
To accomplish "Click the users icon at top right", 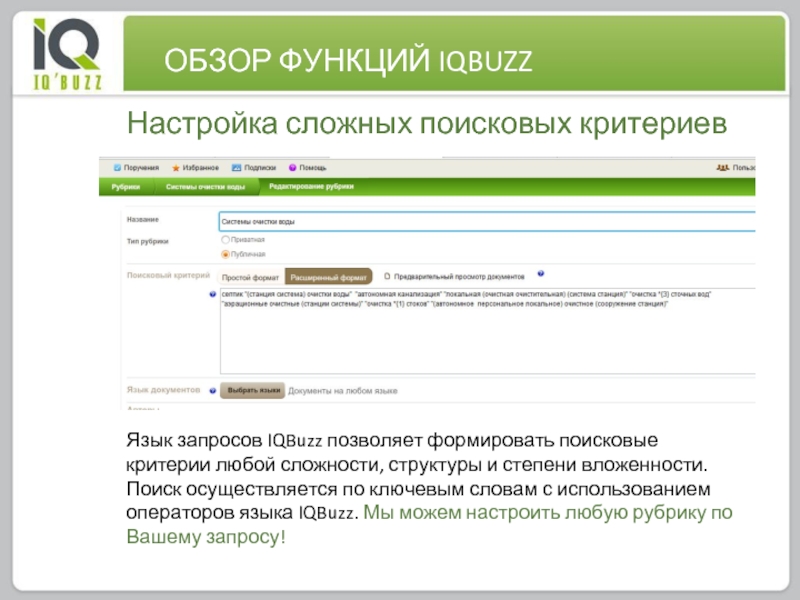I will pyautogui.click(x=722, y=167).
